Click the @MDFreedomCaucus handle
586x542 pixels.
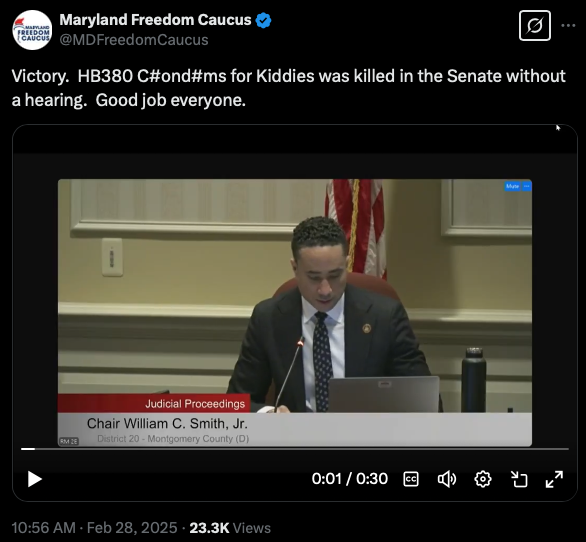[x=134, y=40]
